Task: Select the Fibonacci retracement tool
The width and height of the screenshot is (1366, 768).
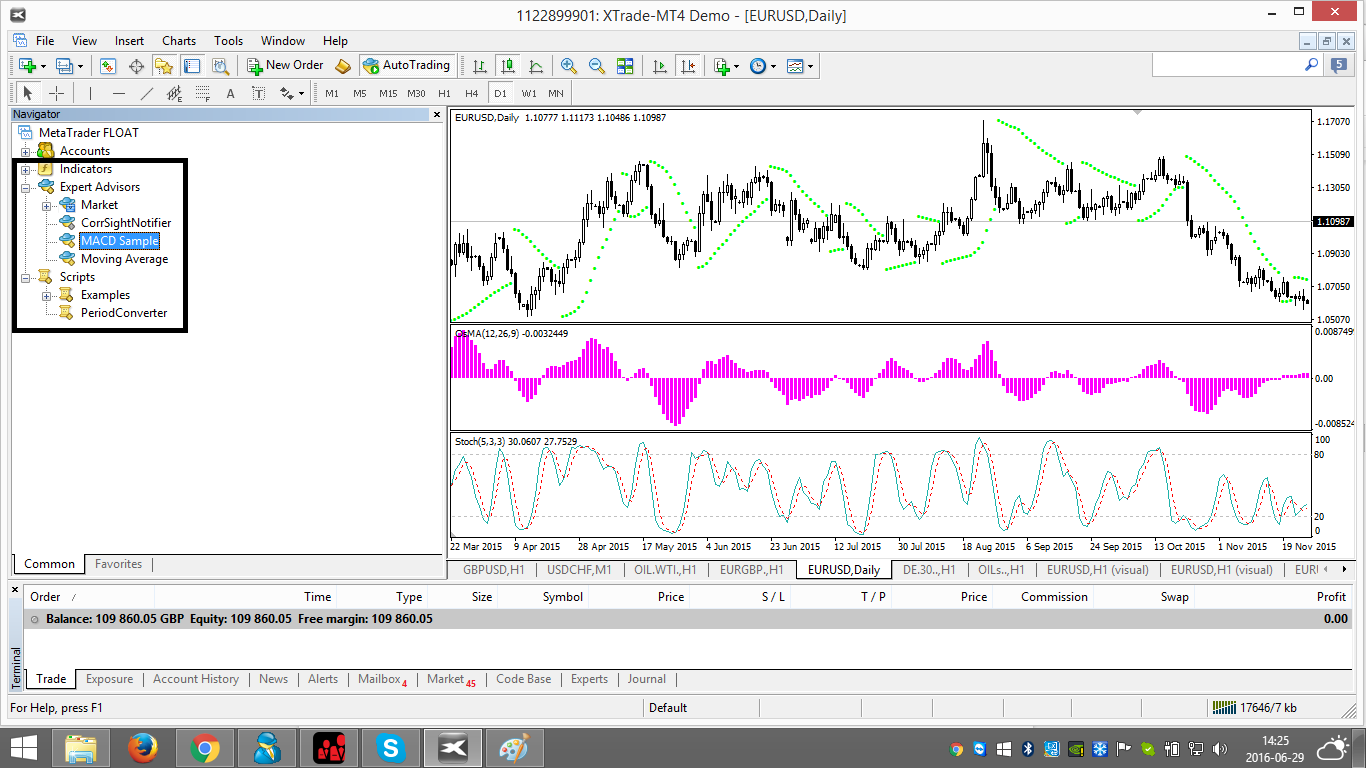Action: coord(203,93)
